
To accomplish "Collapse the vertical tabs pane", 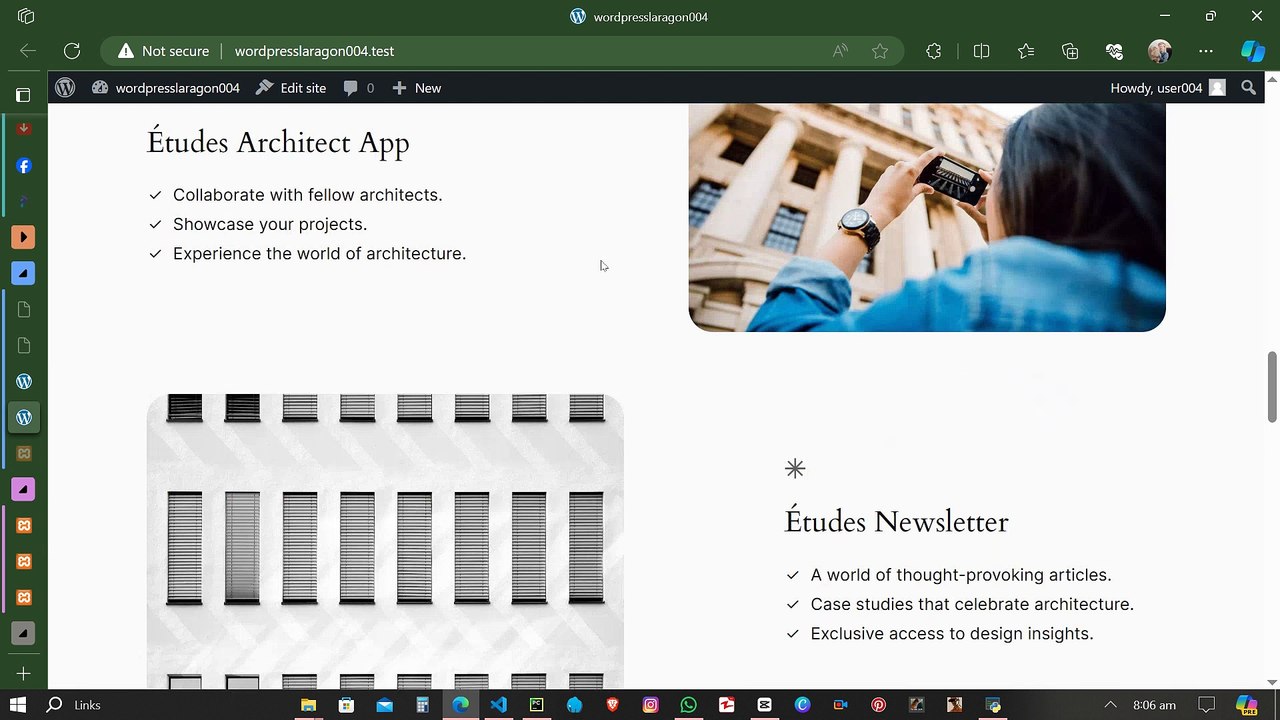I will pyautogui.click(x=23, y=95).
